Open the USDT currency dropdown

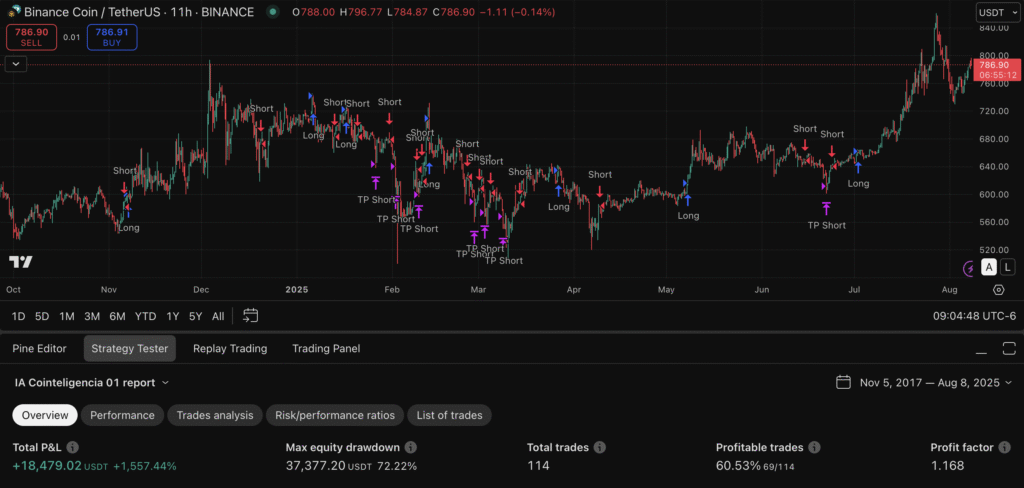(x=996, y=12)
